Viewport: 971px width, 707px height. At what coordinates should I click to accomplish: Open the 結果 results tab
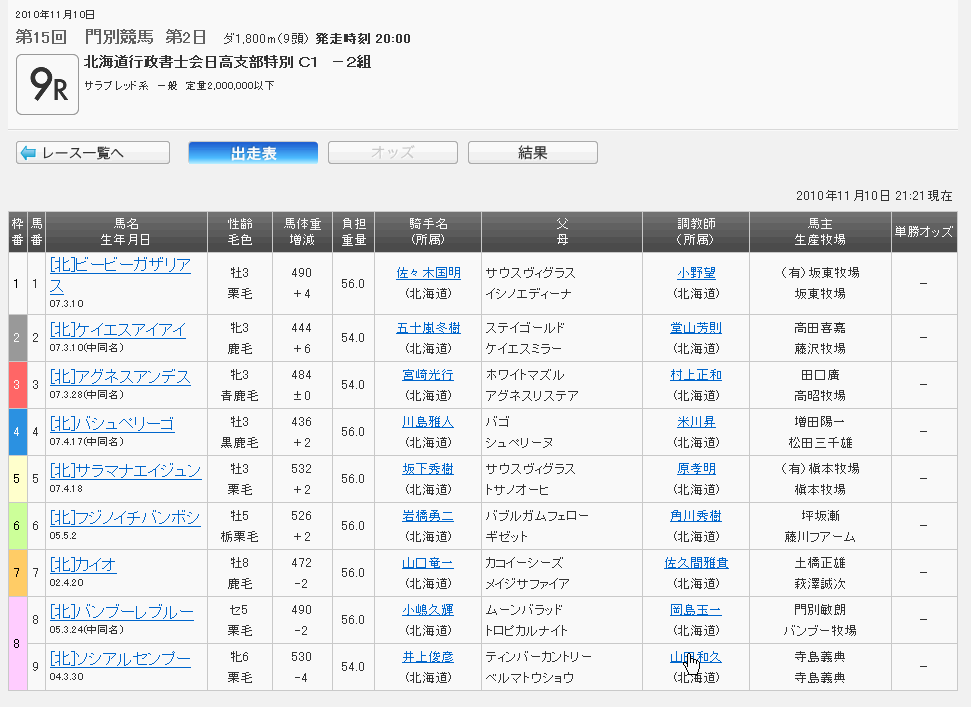pos(532,153)
